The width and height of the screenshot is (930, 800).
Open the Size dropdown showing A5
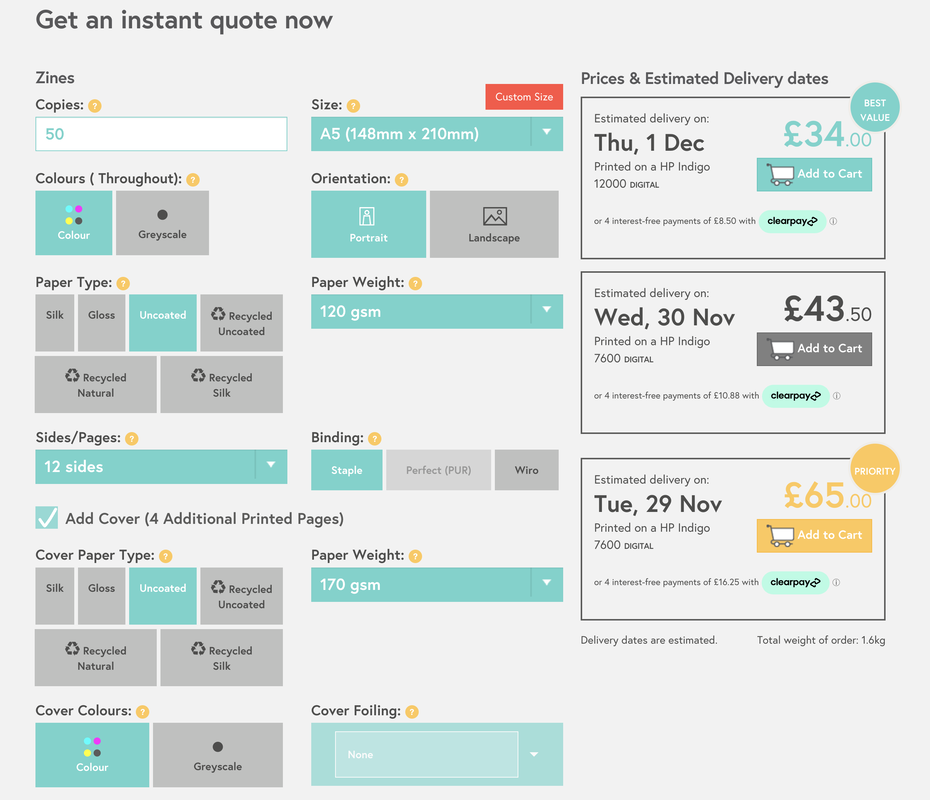pyautogui.click(x=437, y=134)
